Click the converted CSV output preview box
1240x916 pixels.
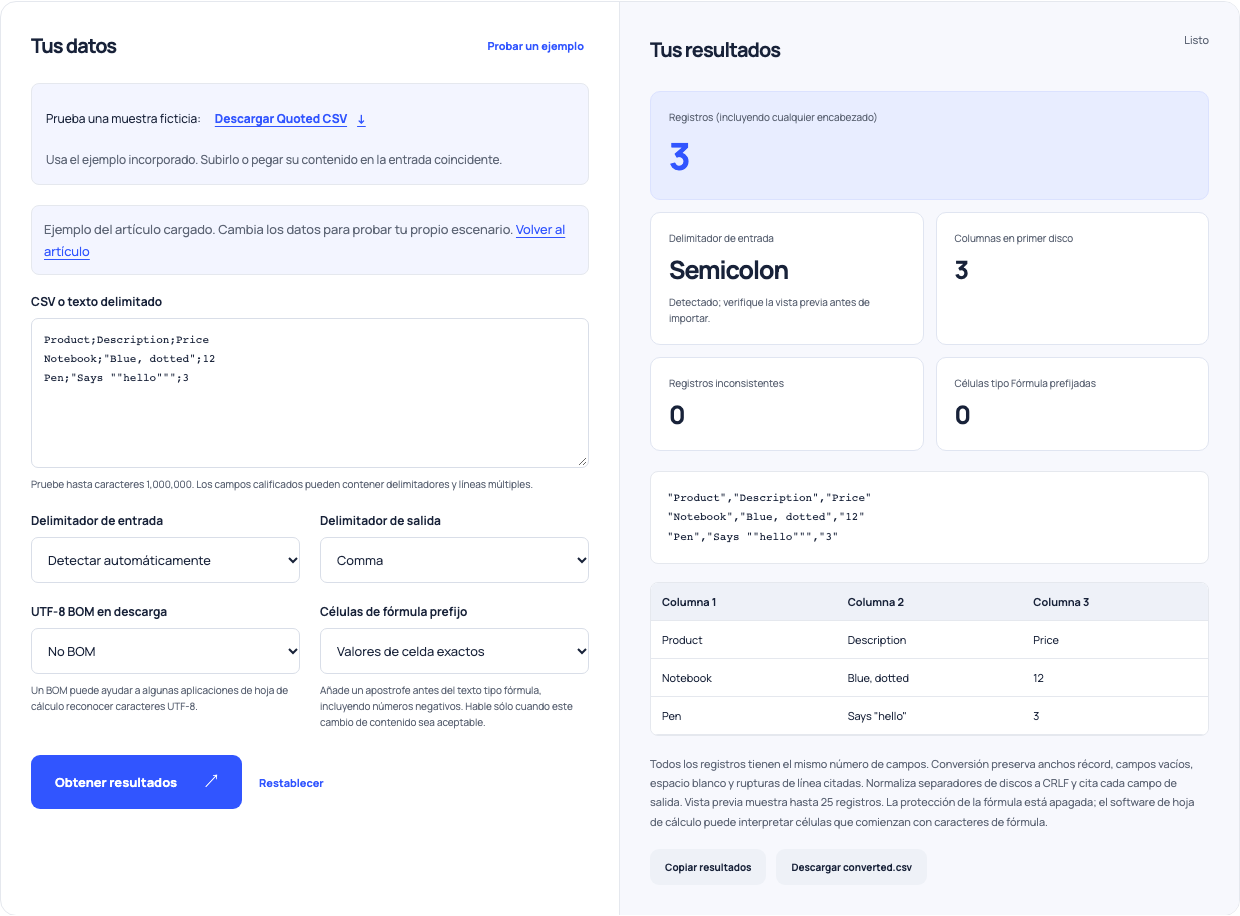(929, 517)
